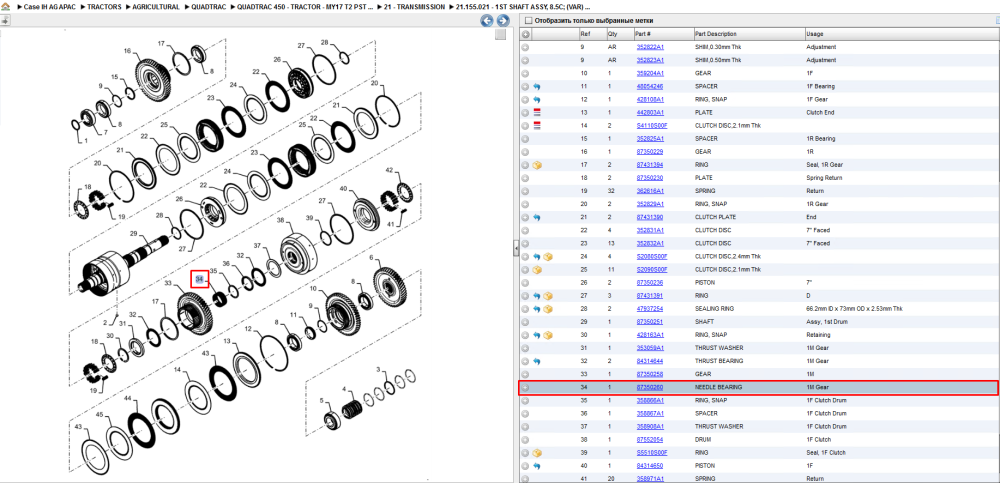This screenshot has height=483, width=1000.
Task: Click 'Spring Return' usage text
Action: [825, 178]
